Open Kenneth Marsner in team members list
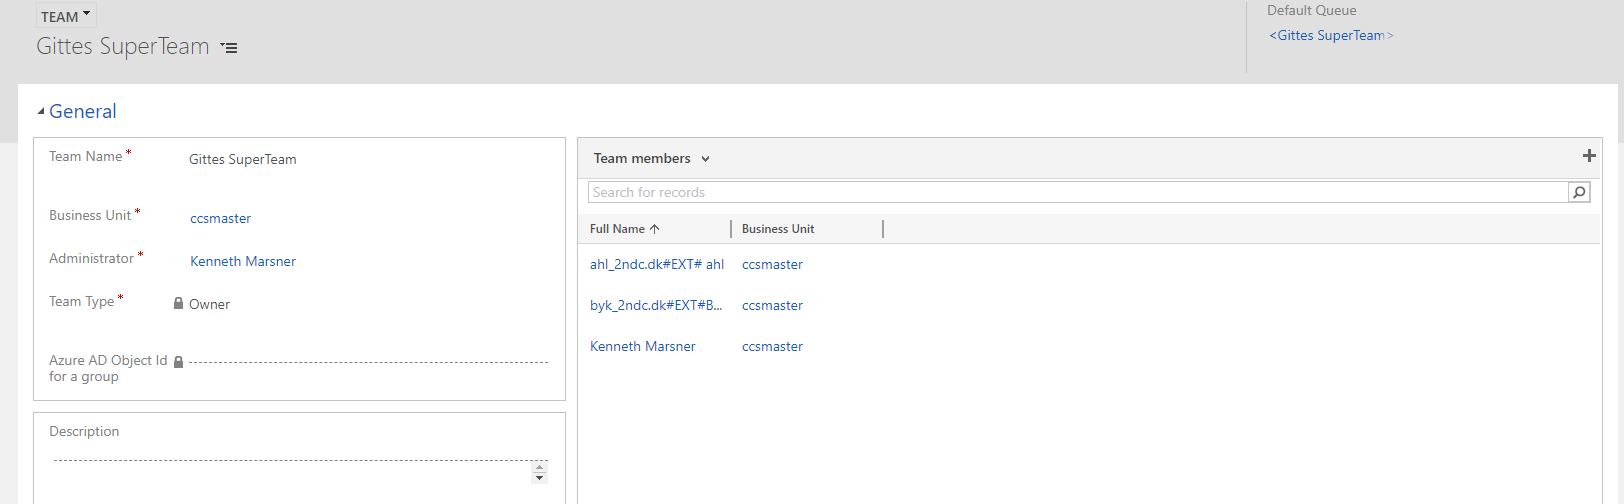Image resolution: width=1624 pixels, height=504 pixels. (x=642, y=346)
